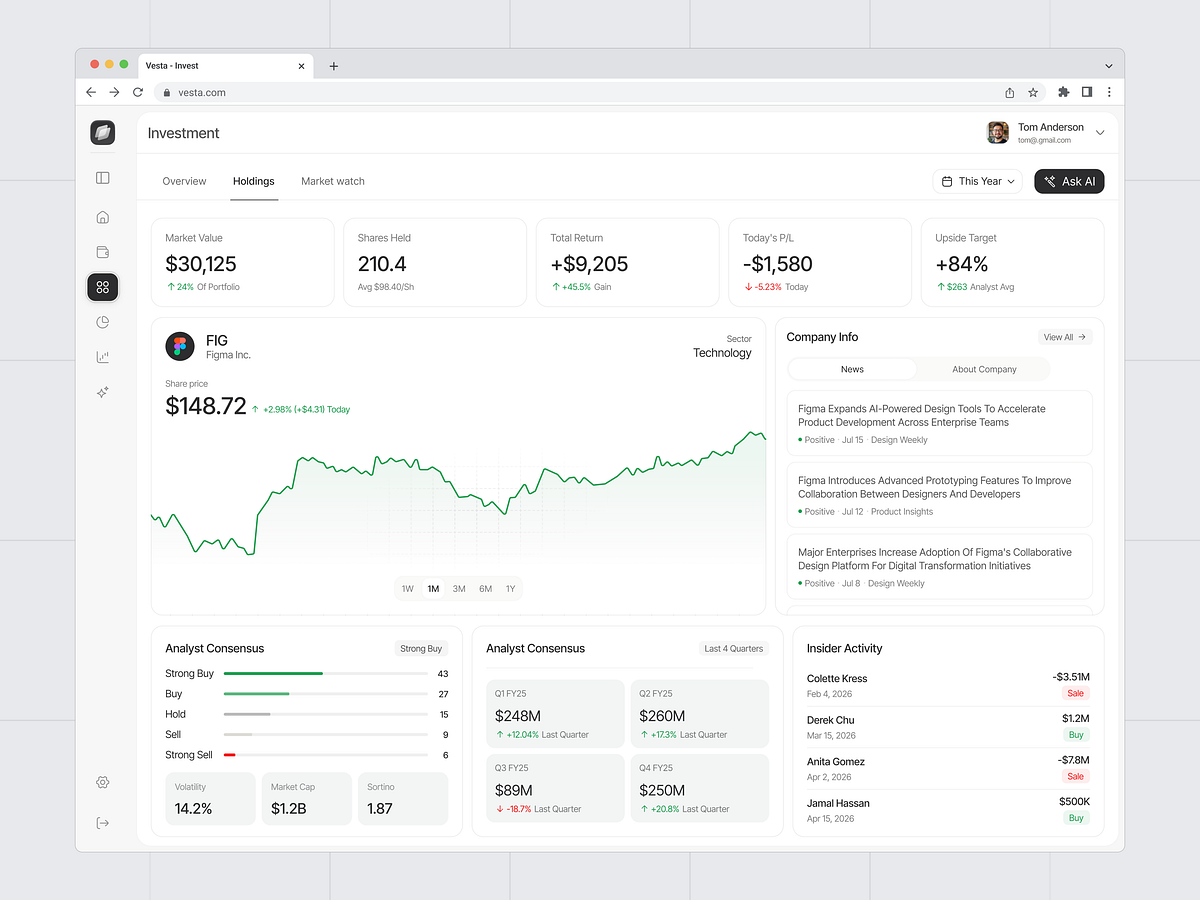
Task: Click the Q4 FY25 $250M card
Action: [700, 788]
